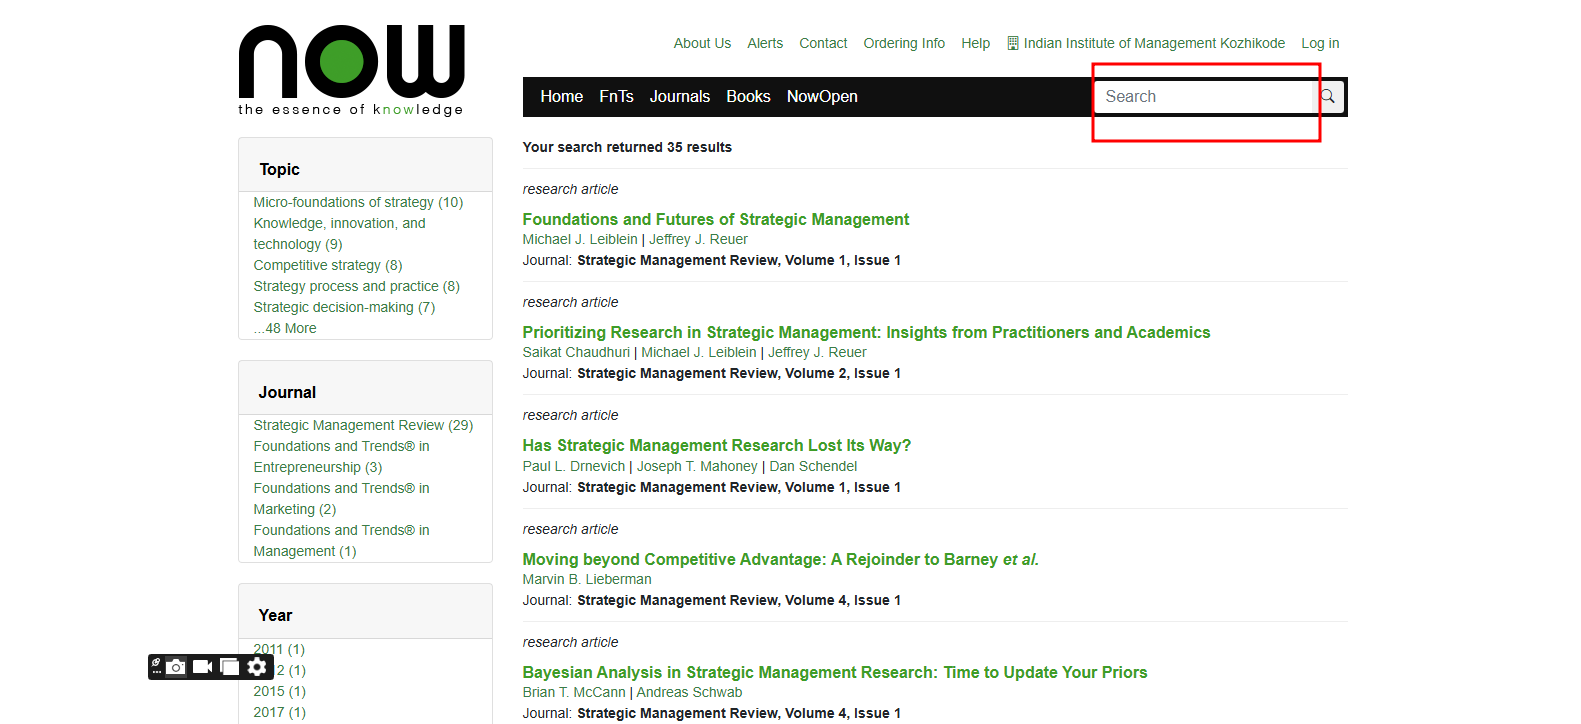Click the Log in link
1581x724 pixels.
click(1319, 43)
